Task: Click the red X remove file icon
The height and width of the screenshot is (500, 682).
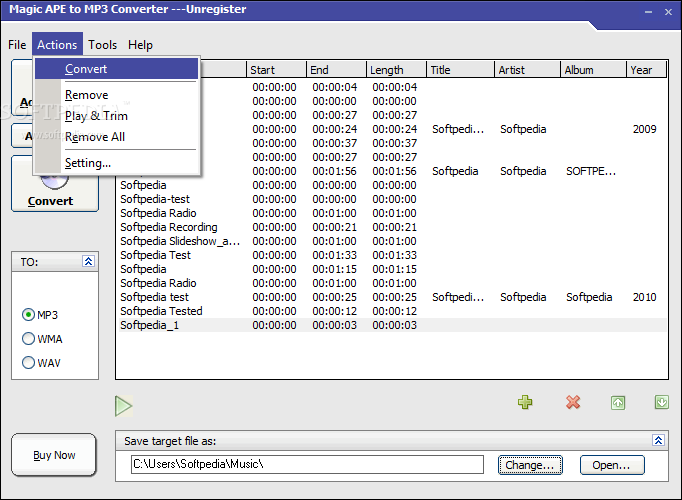Action: click(573, 402)
